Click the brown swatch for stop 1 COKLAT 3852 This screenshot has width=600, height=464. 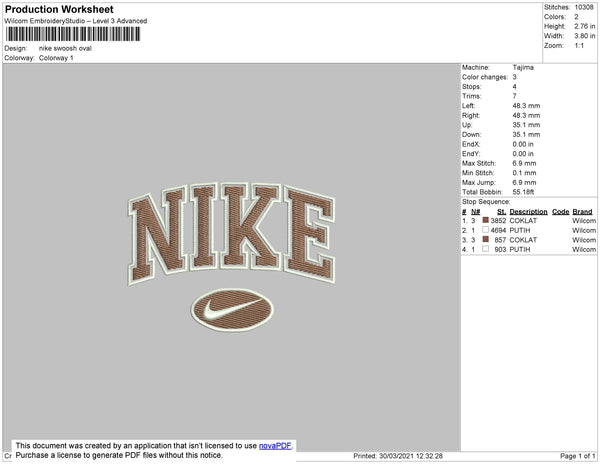[486, 220]
